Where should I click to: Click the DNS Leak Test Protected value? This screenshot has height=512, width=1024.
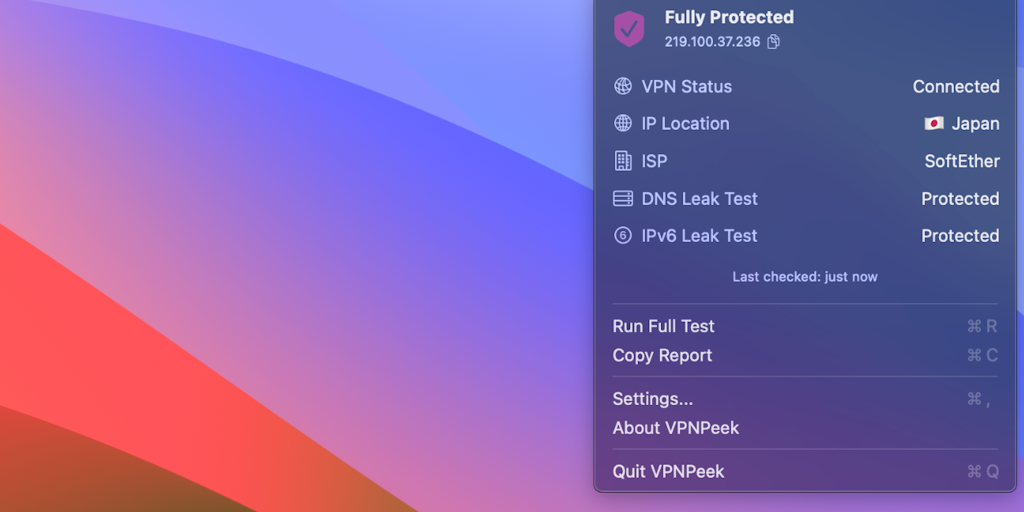tap(960, 199)
